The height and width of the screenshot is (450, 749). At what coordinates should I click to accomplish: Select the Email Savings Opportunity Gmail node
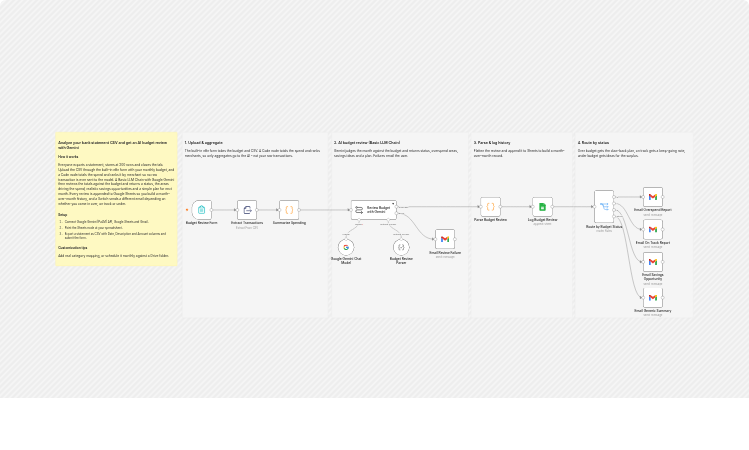click(653, 262)
